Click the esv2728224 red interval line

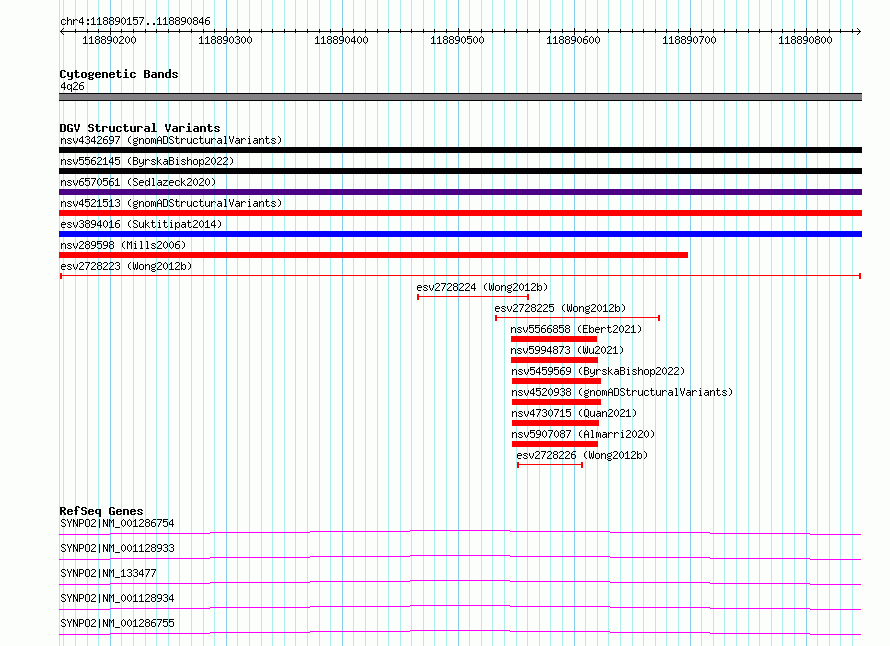(473, 297)
